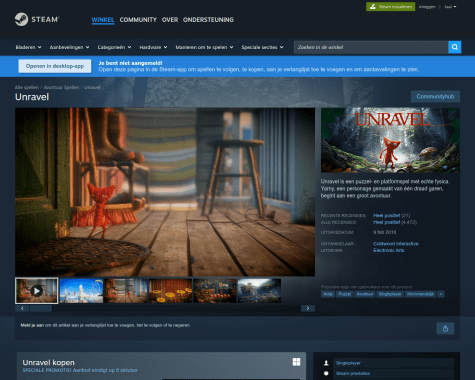The image size is (475, 380).
Task: Open Coldwood Interactive developer link
Action: point(396,244)
